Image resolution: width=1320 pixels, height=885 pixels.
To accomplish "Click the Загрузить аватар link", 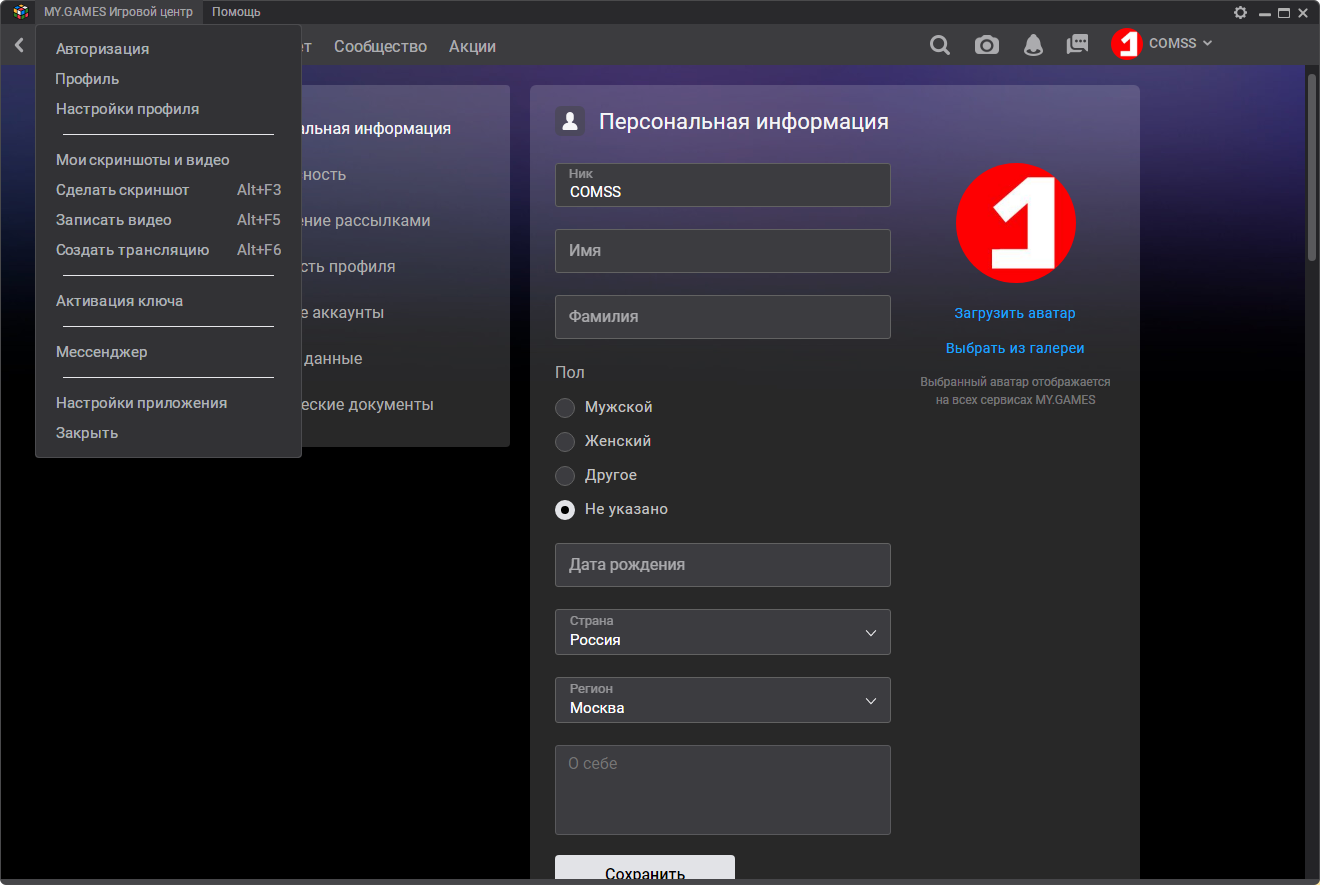I will click(x=1015, y=313).
